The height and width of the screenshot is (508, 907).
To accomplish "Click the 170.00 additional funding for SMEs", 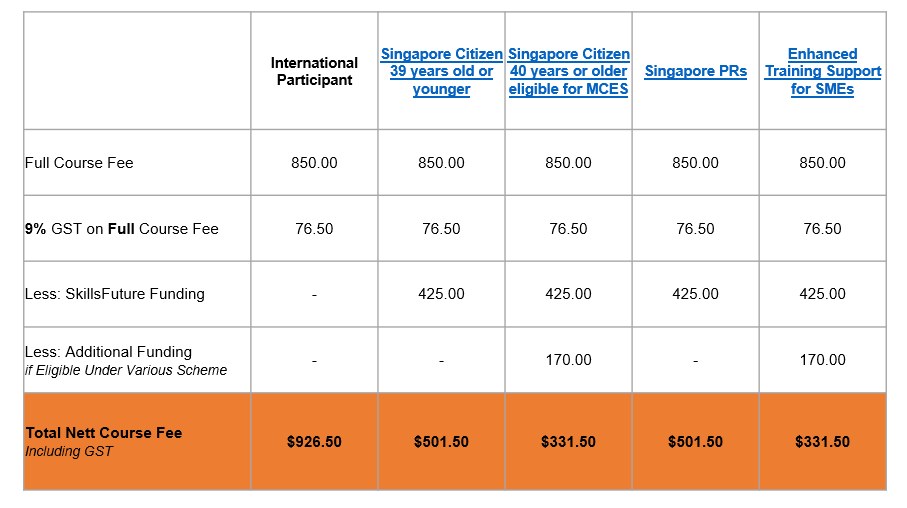I will click(822, 360).
